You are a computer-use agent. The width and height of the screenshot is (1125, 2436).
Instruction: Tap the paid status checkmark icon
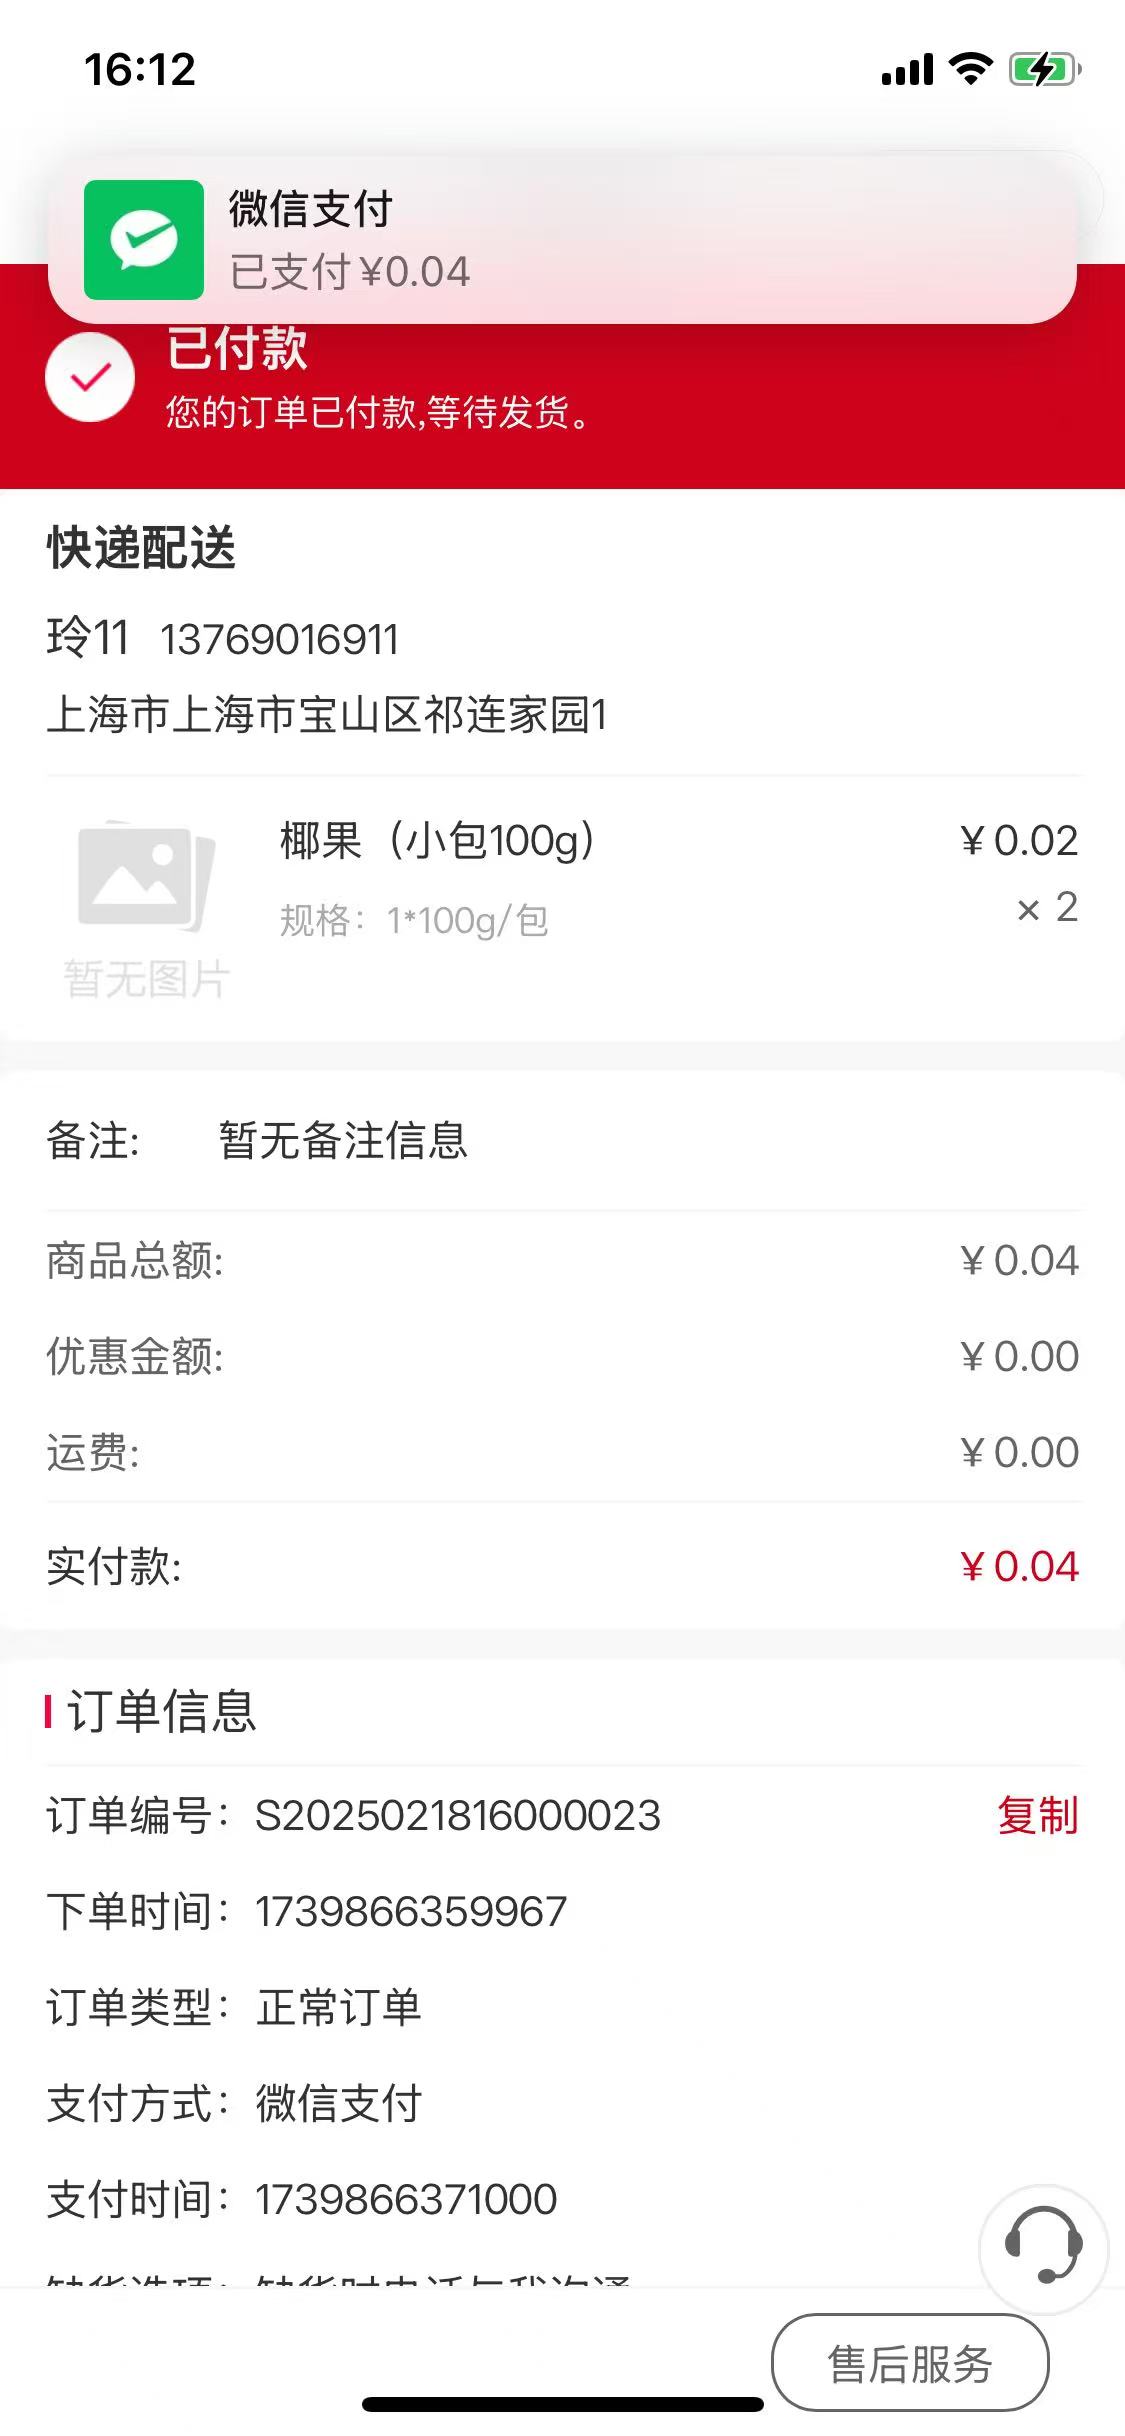[90, 377]
